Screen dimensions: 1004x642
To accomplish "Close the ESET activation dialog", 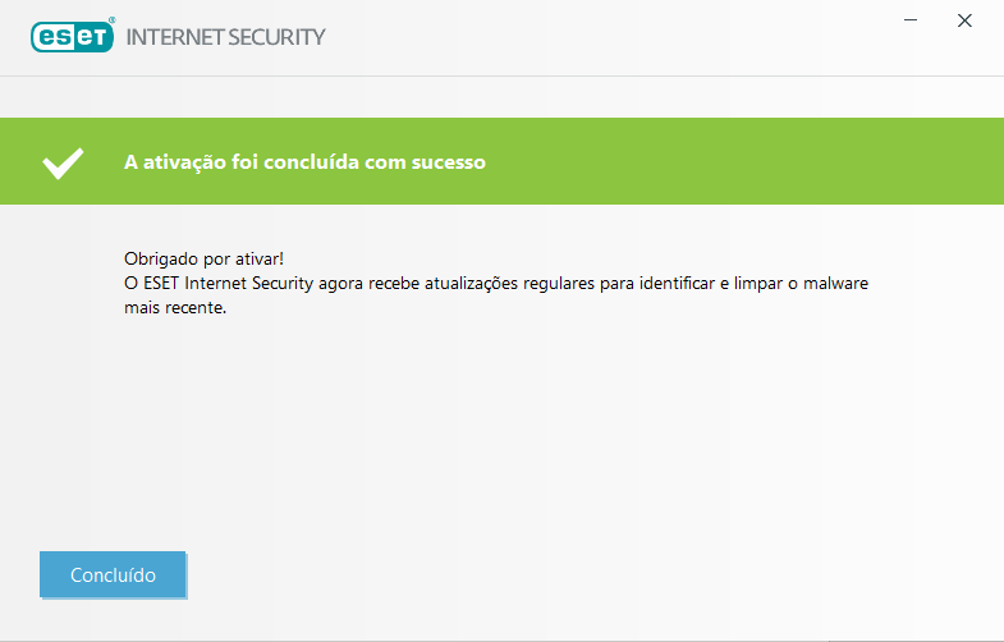I will point(964,21).
